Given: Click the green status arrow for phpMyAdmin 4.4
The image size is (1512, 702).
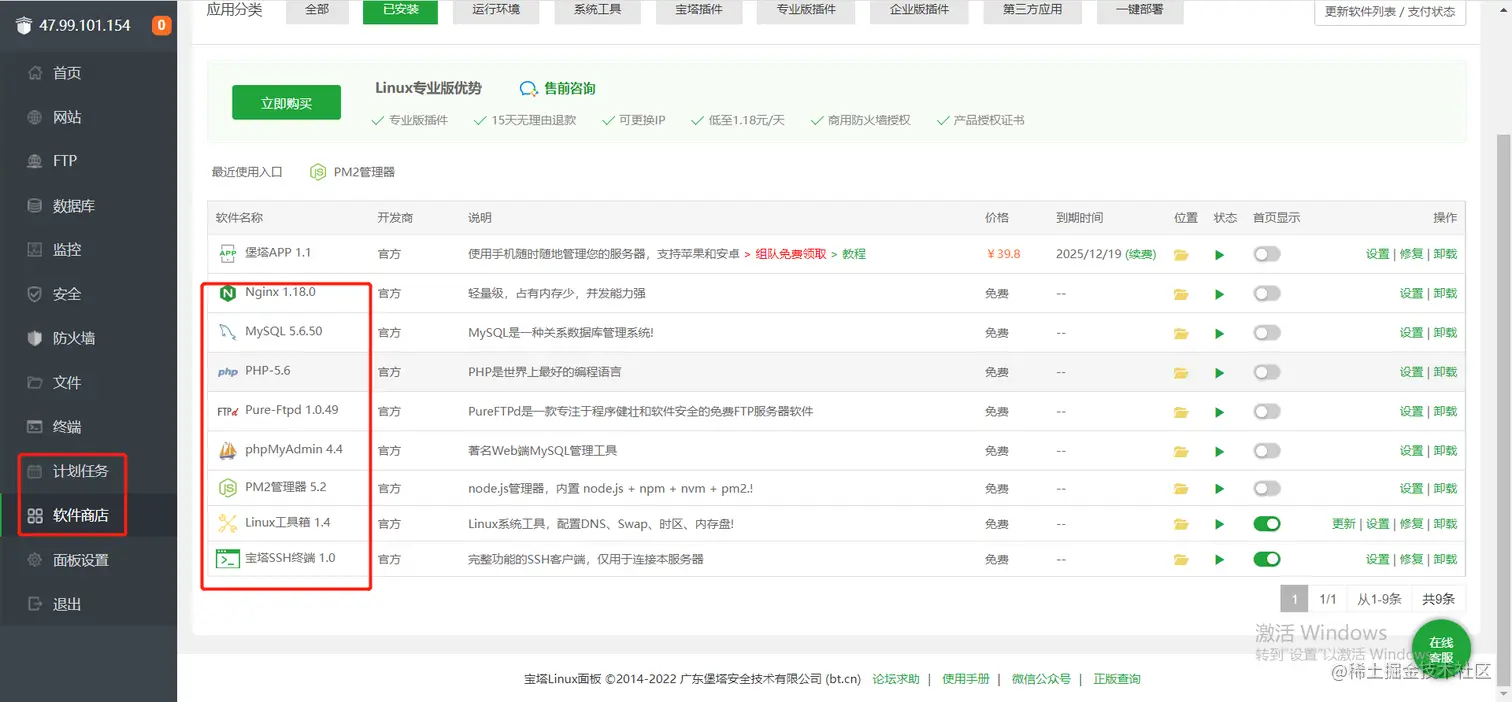Looking at the screenshot, I should click(1219, 451).
